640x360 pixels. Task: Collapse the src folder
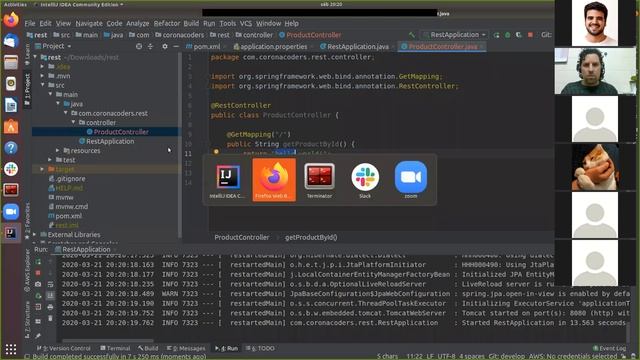tap(43, 85)
